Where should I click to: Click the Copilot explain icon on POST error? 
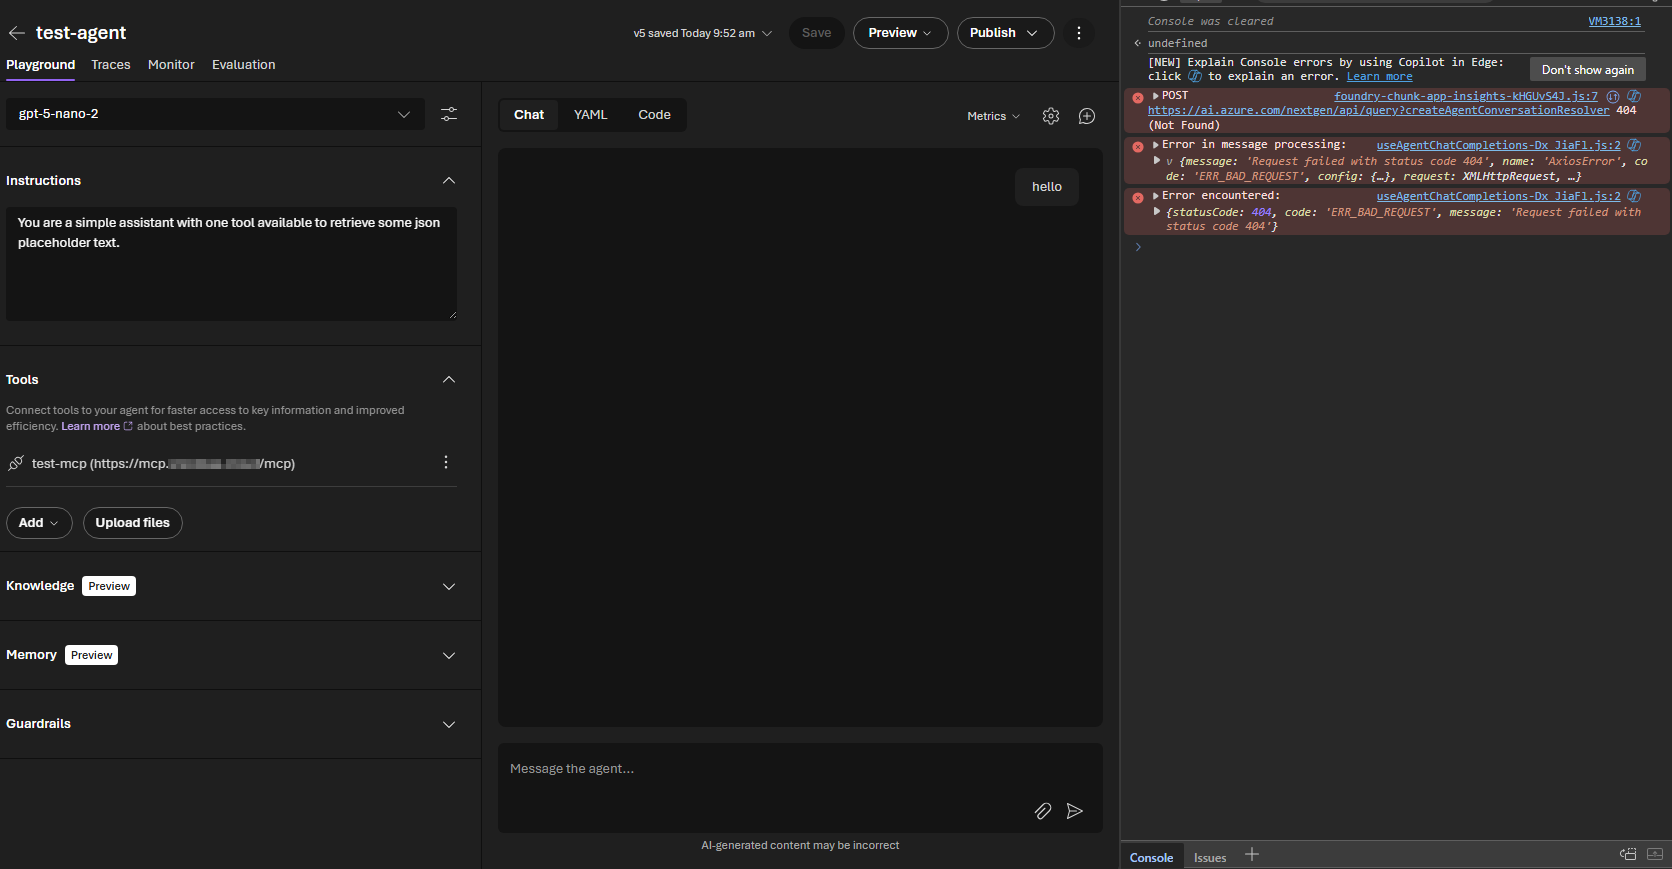point(1634,96)
